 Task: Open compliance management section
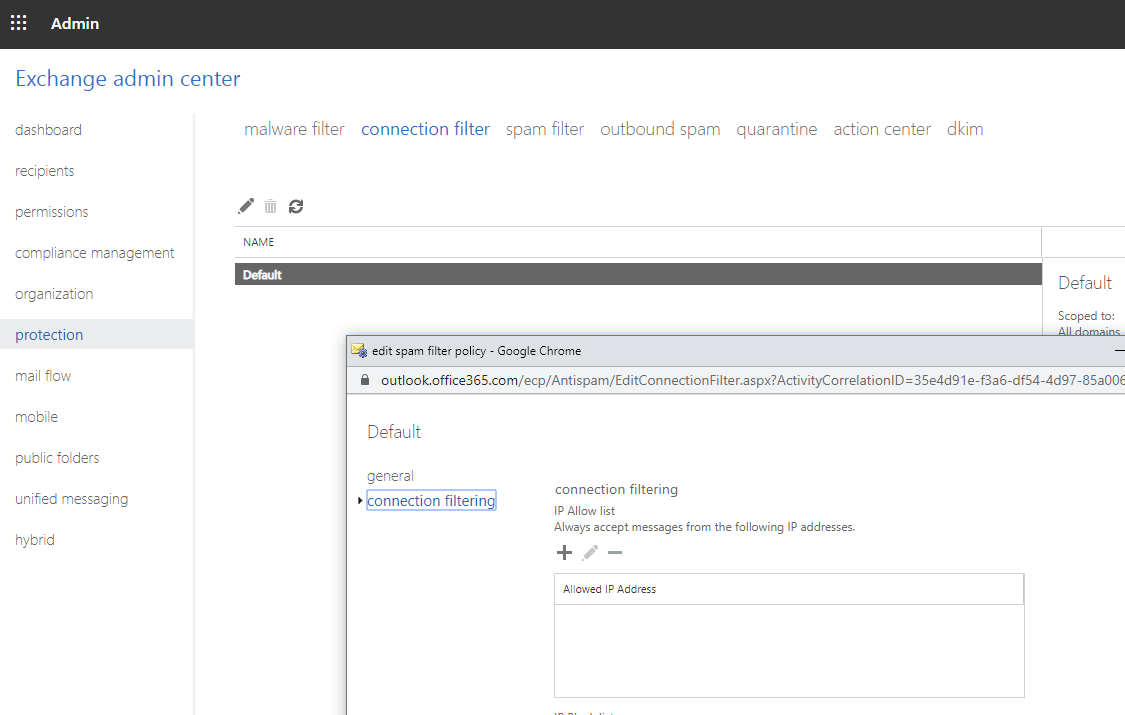tap(95, 252)
